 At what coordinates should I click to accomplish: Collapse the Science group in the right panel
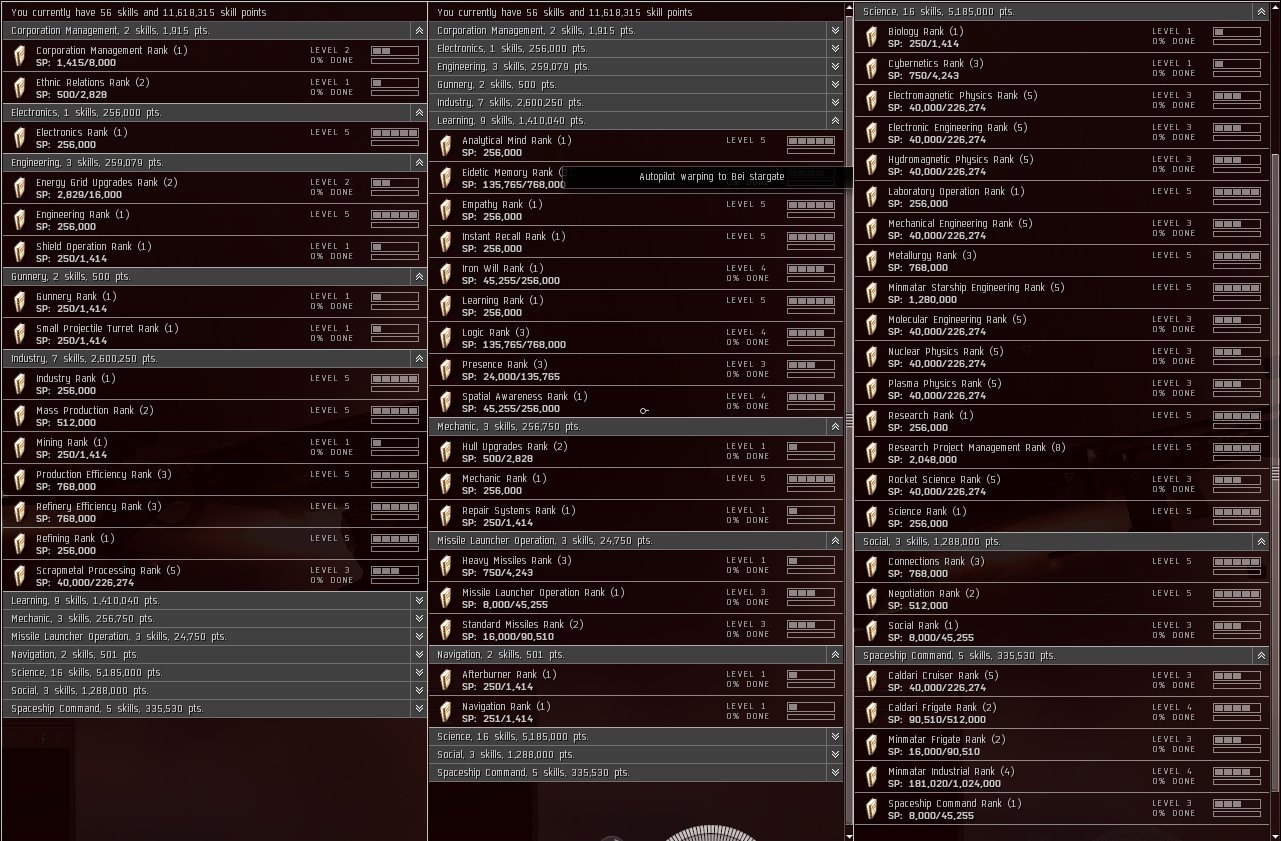(x=1261, y=12)
